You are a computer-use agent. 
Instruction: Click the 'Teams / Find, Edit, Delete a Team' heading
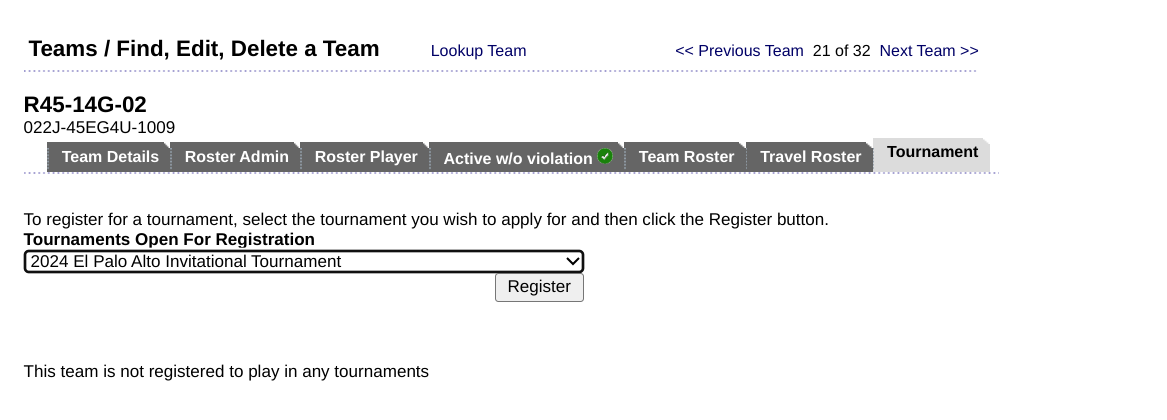[204, 49]
